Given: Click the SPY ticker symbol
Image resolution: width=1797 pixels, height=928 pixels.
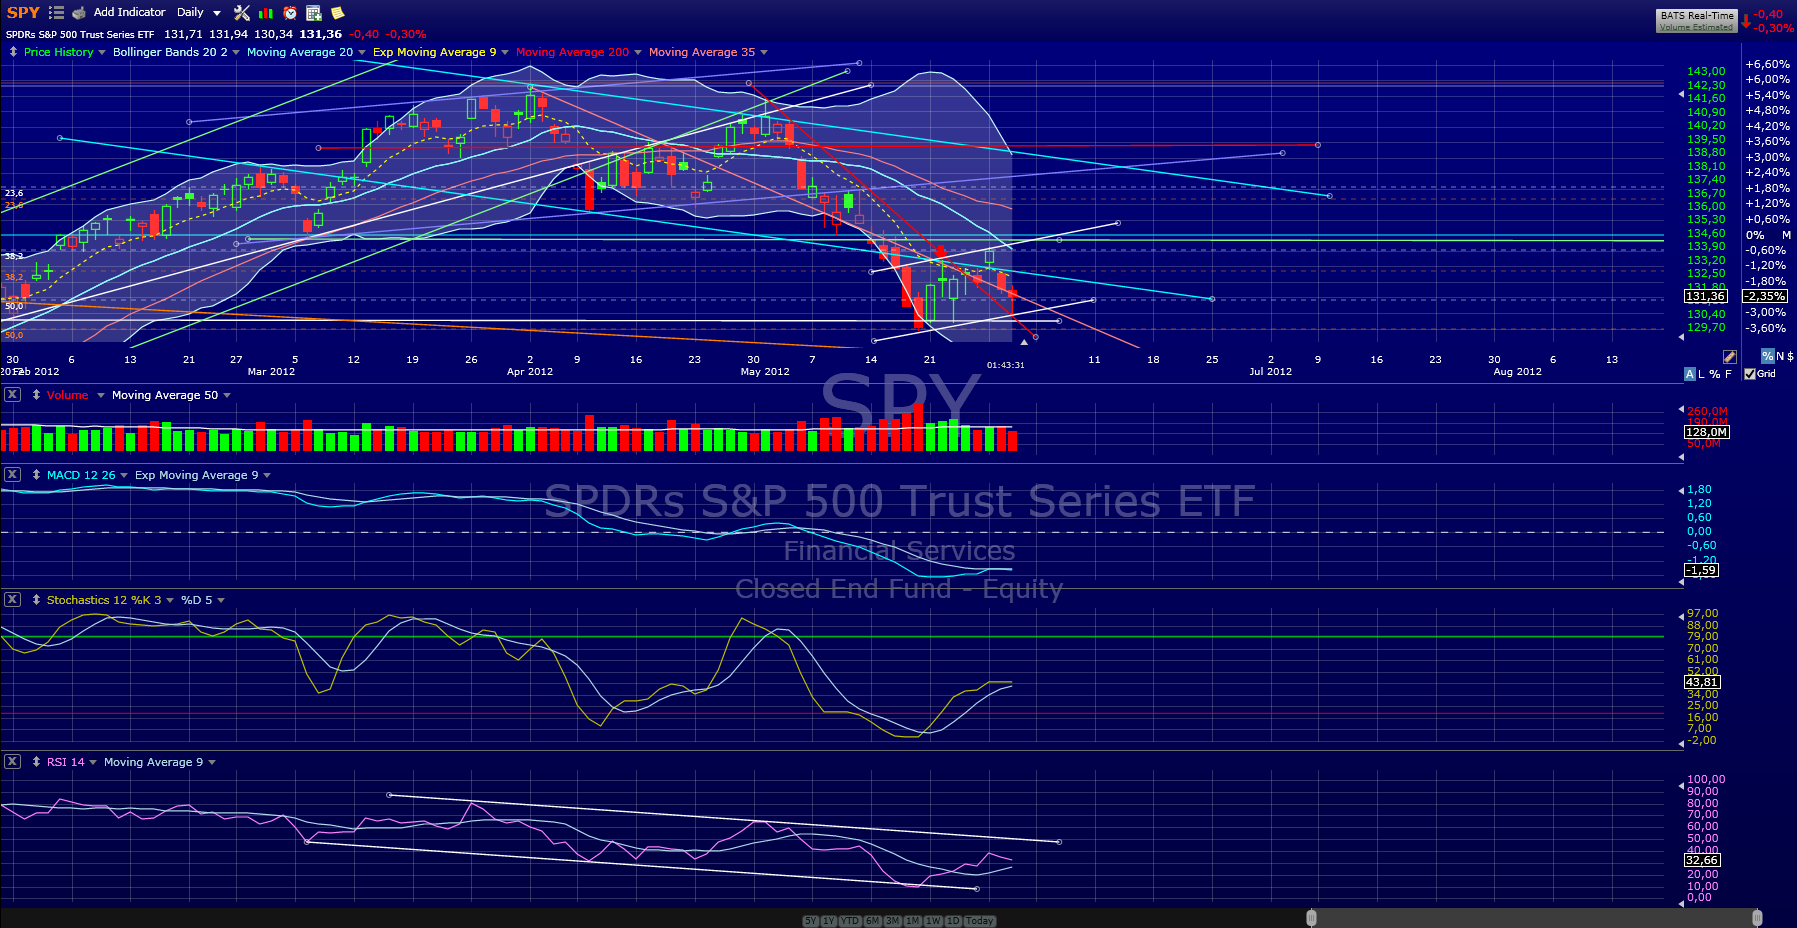Looking at the screenshot, I should [23, 13].
